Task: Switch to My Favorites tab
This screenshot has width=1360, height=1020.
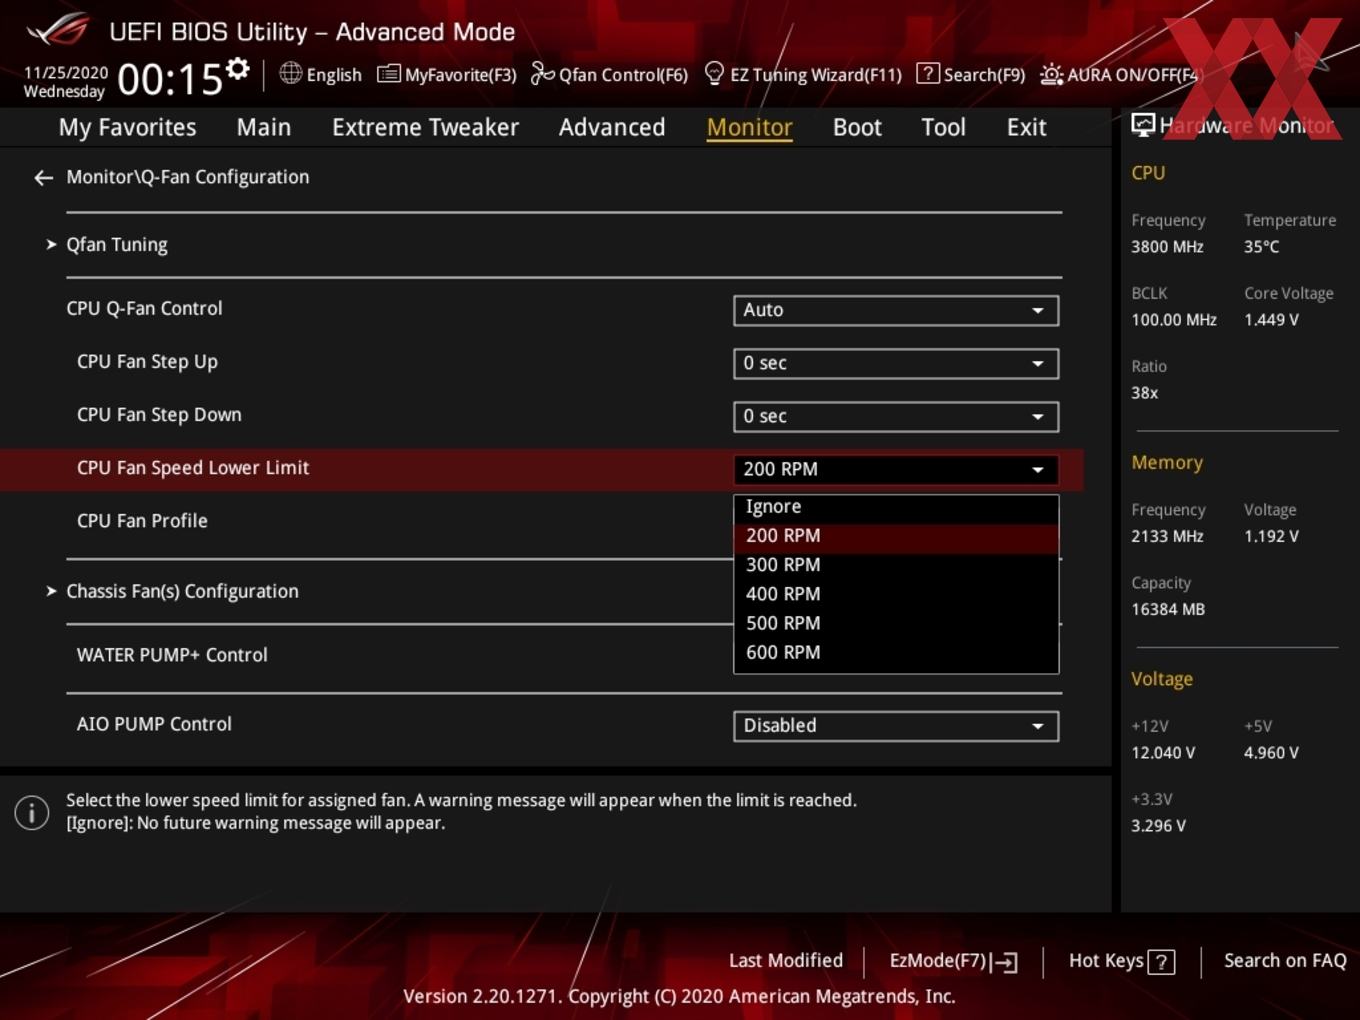Action: (127, 127)
